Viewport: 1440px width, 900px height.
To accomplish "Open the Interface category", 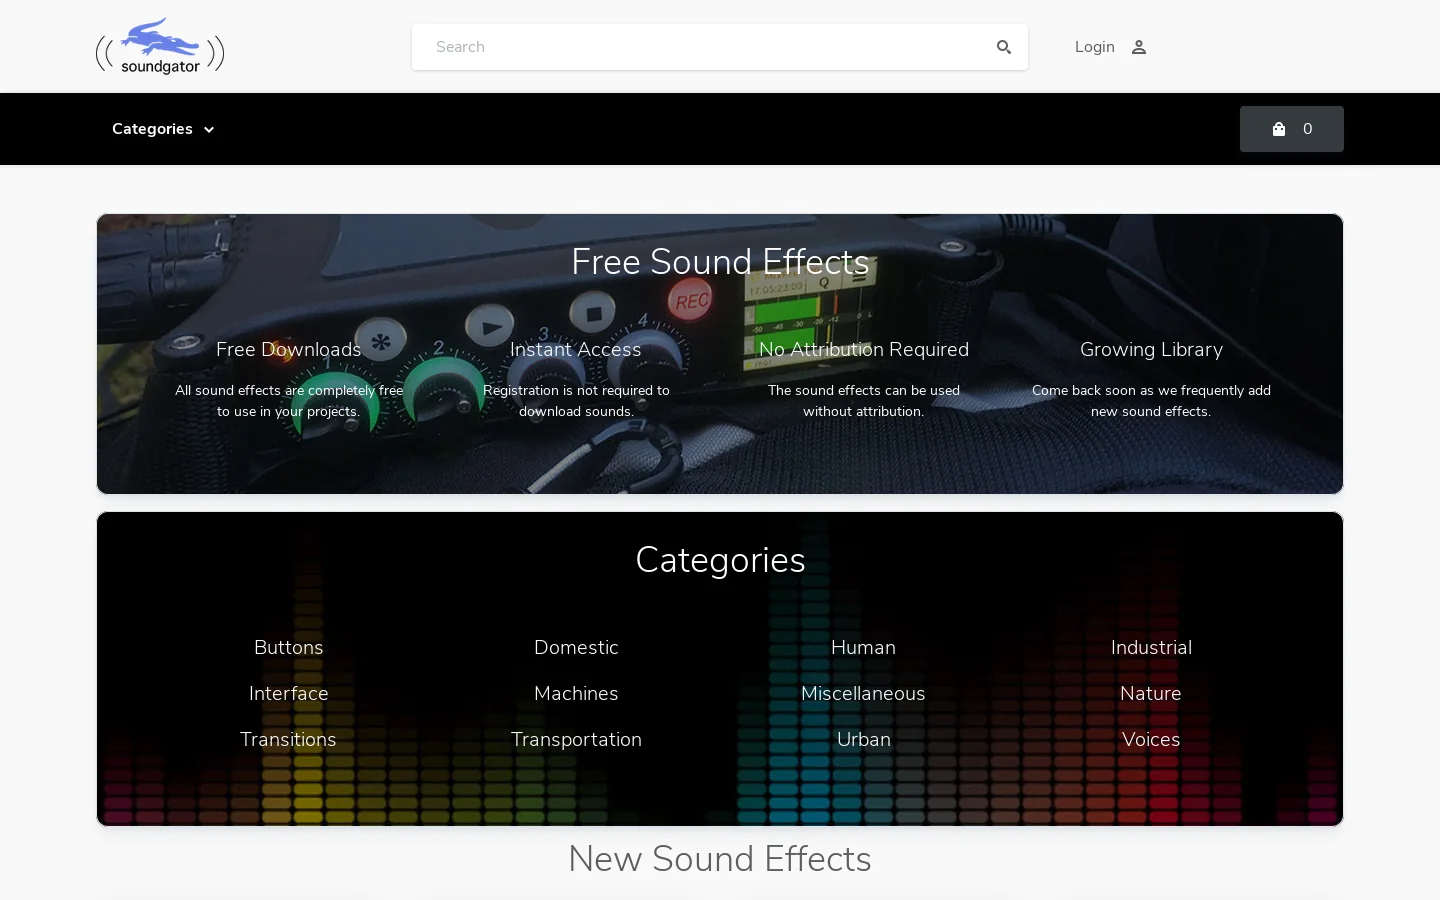I will pos(289,693).
